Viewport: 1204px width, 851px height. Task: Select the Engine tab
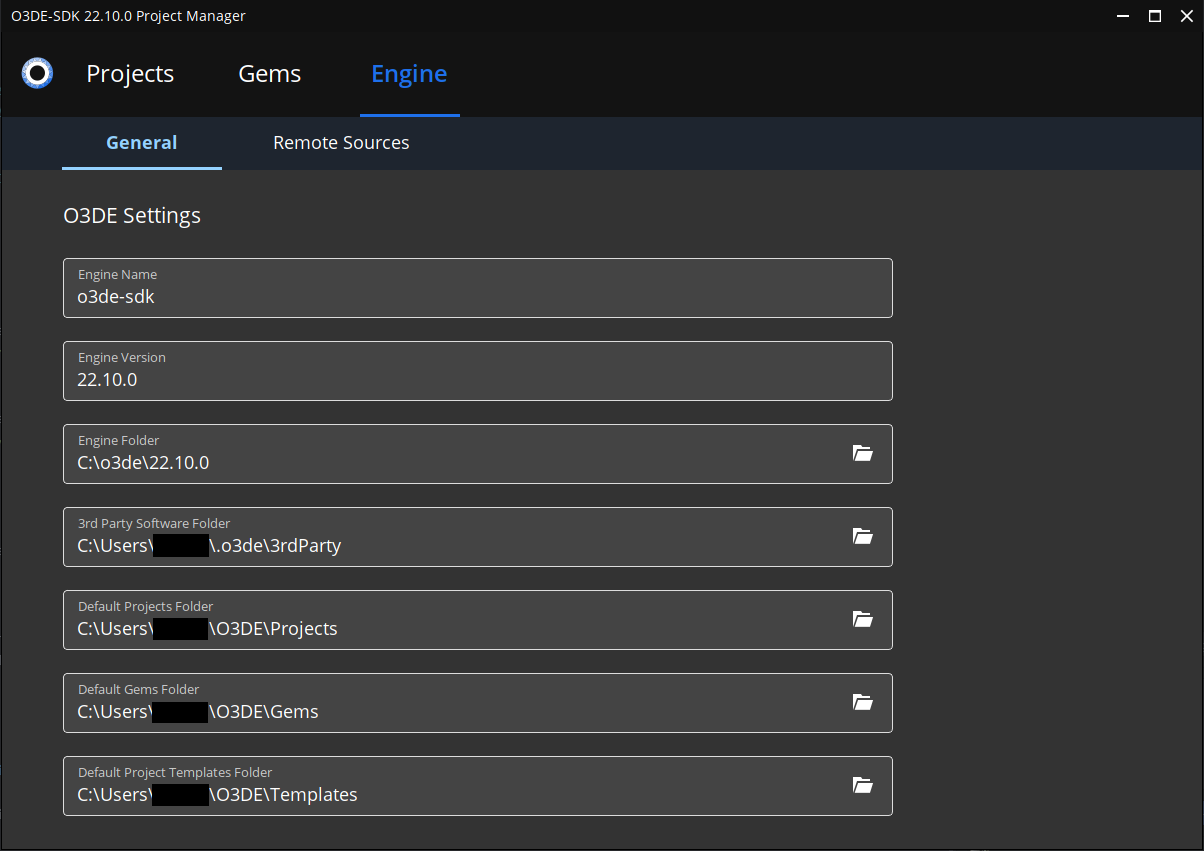409,73
